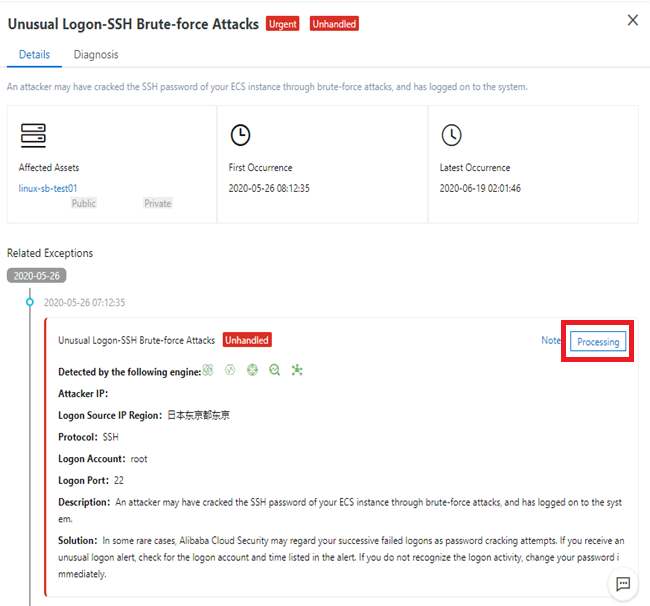Click the Logon Port value 22
Image resolution: width=650 pixels, height=606 pixels.
(x=119, y=480)
